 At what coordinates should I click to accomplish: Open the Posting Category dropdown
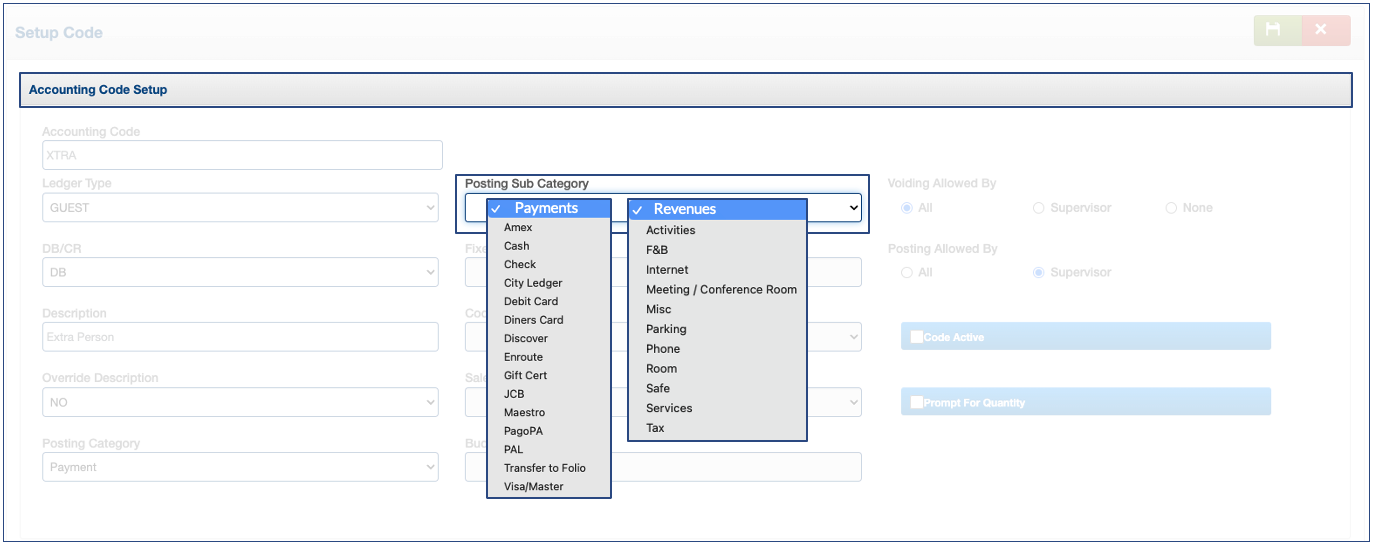pos(240,467)
